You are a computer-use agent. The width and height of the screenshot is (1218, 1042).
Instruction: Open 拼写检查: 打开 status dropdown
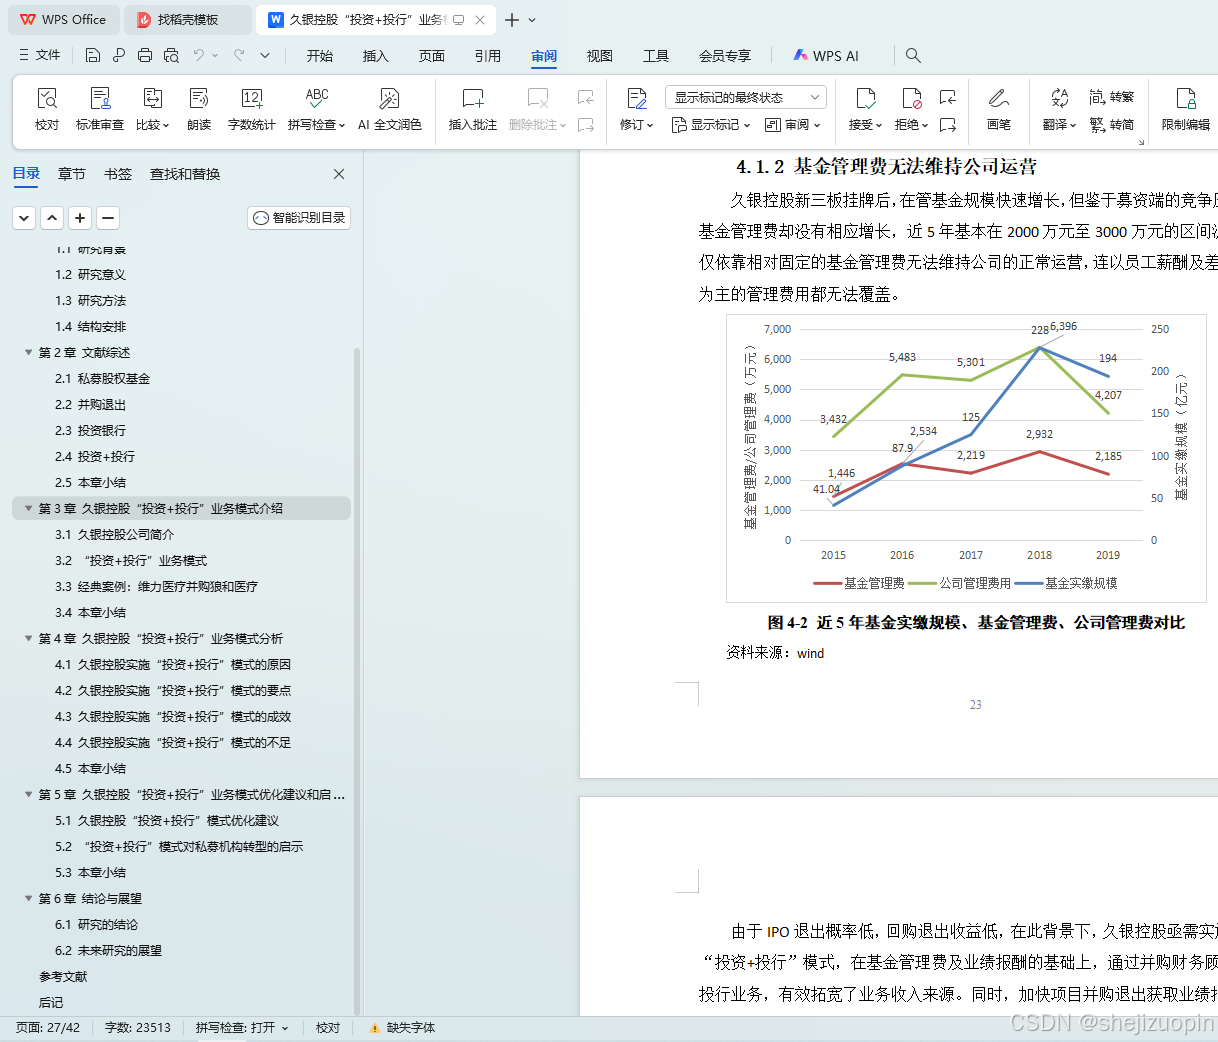[242, 1028]
